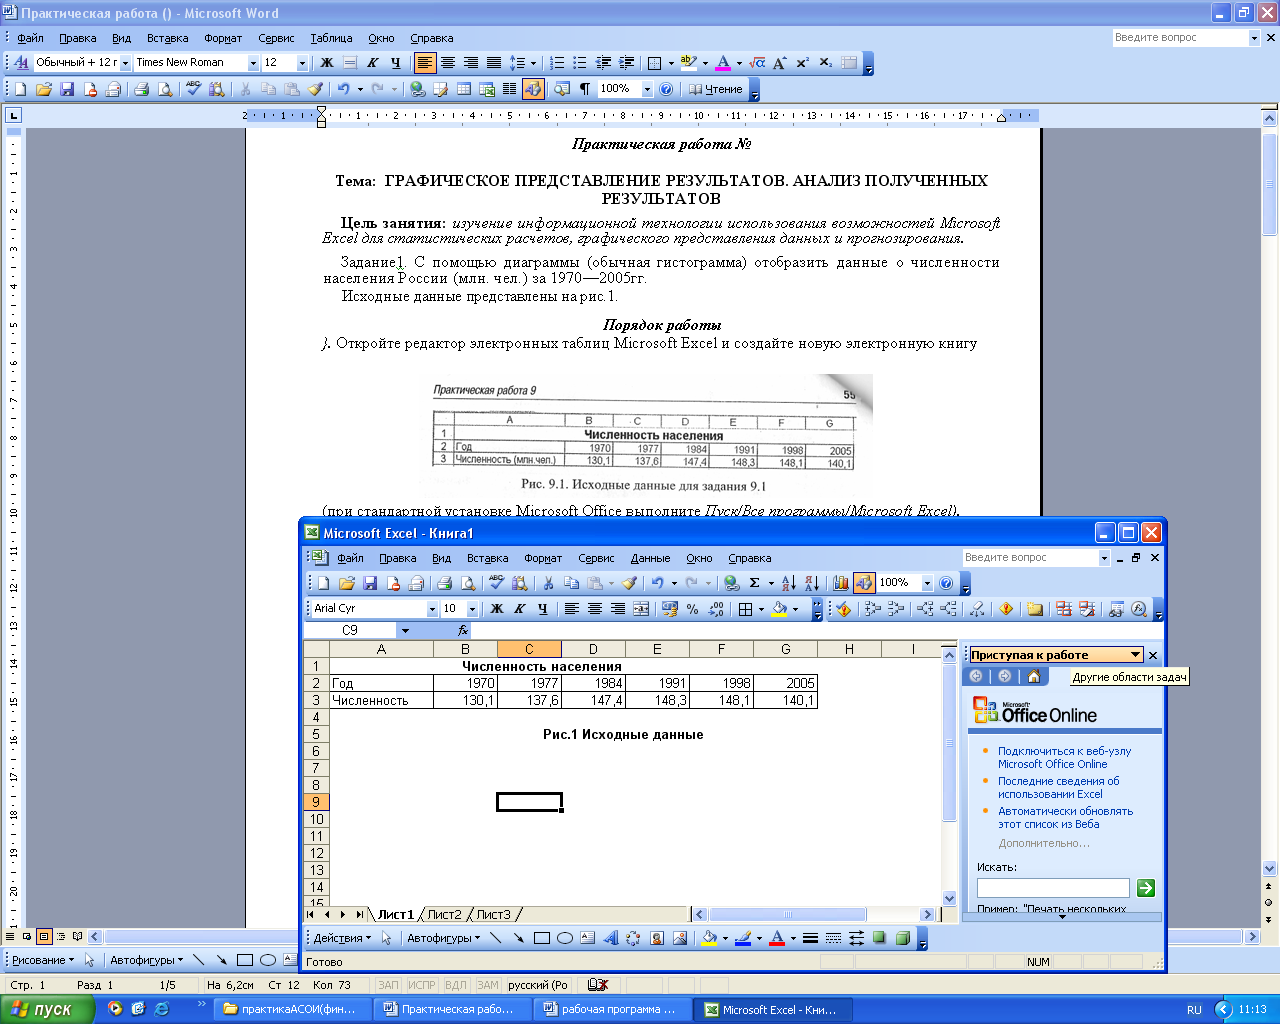
Task: Open Excel font size 10 dropdown
Action: [x=472, y=609]
